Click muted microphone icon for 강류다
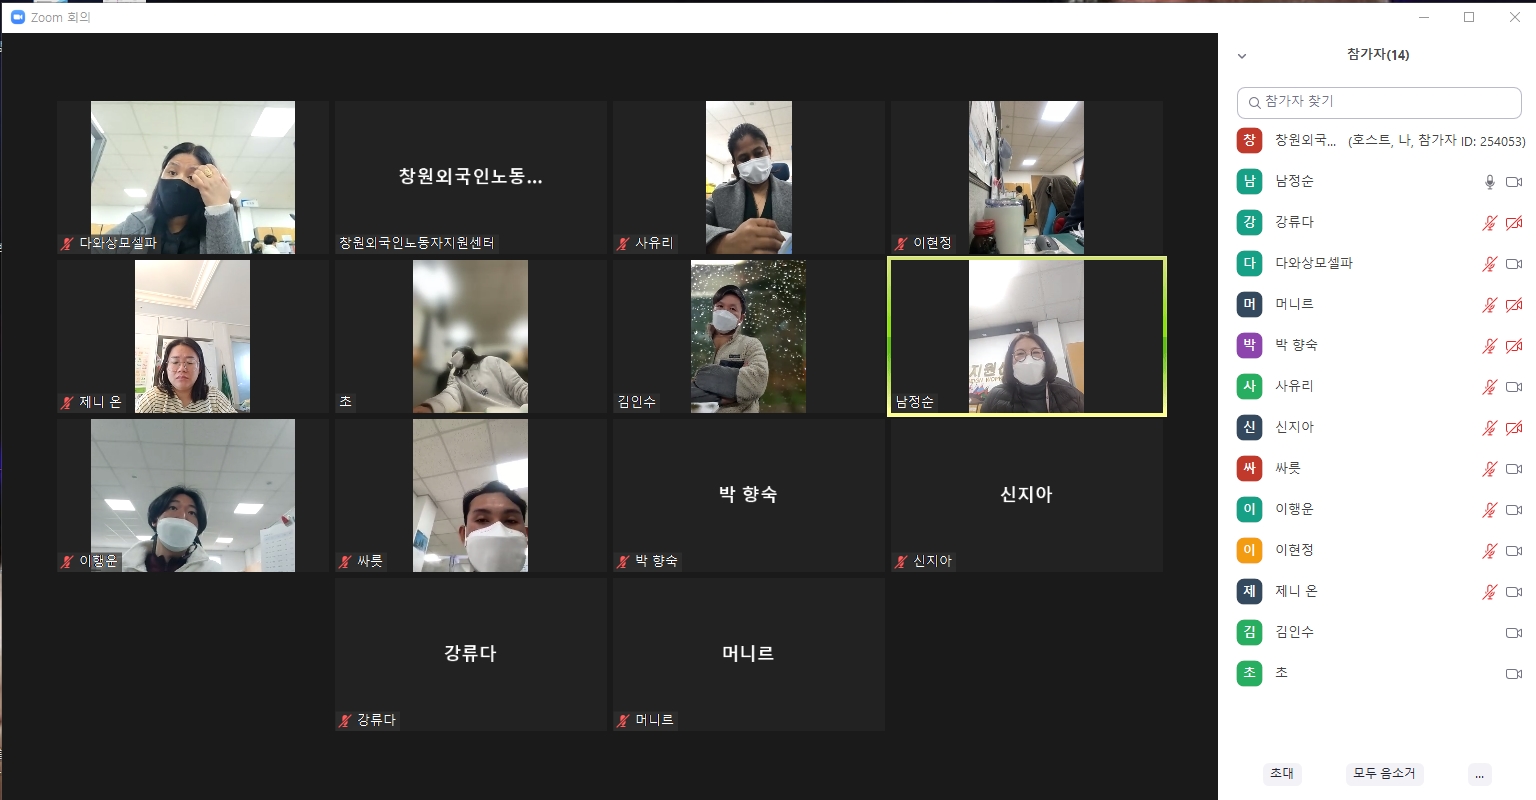The width and height of the screenshot is (1536, 800). [x=1490, y=223]
